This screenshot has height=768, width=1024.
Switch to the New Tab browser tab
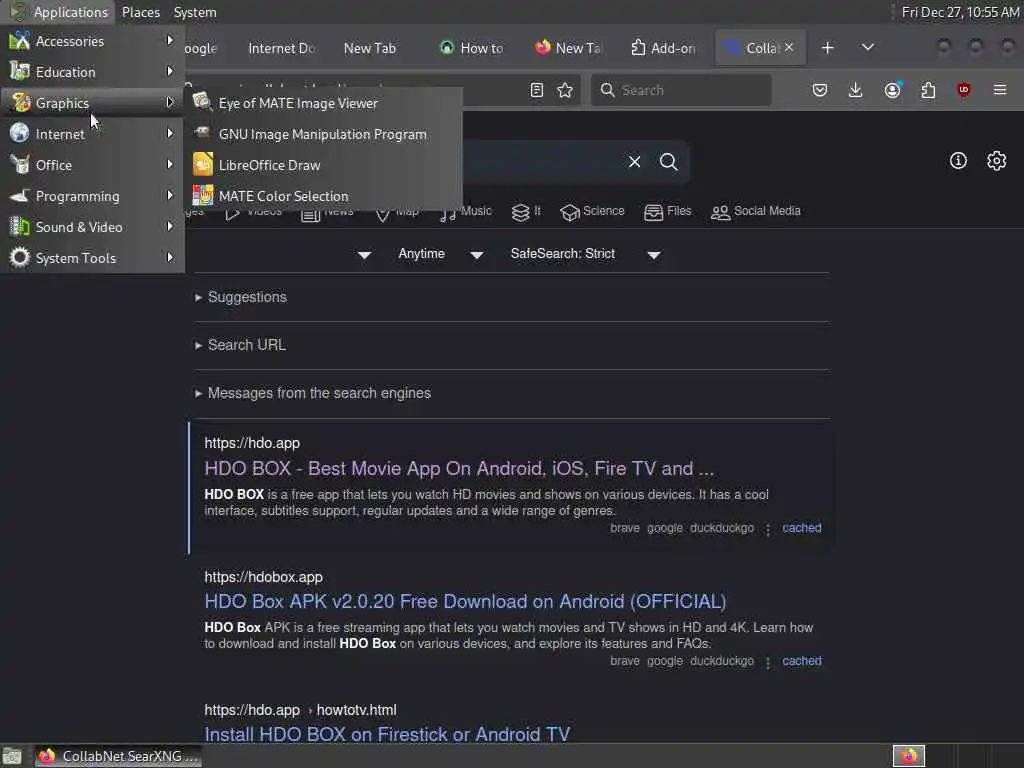pyautogui.click(x=370, y=48)
